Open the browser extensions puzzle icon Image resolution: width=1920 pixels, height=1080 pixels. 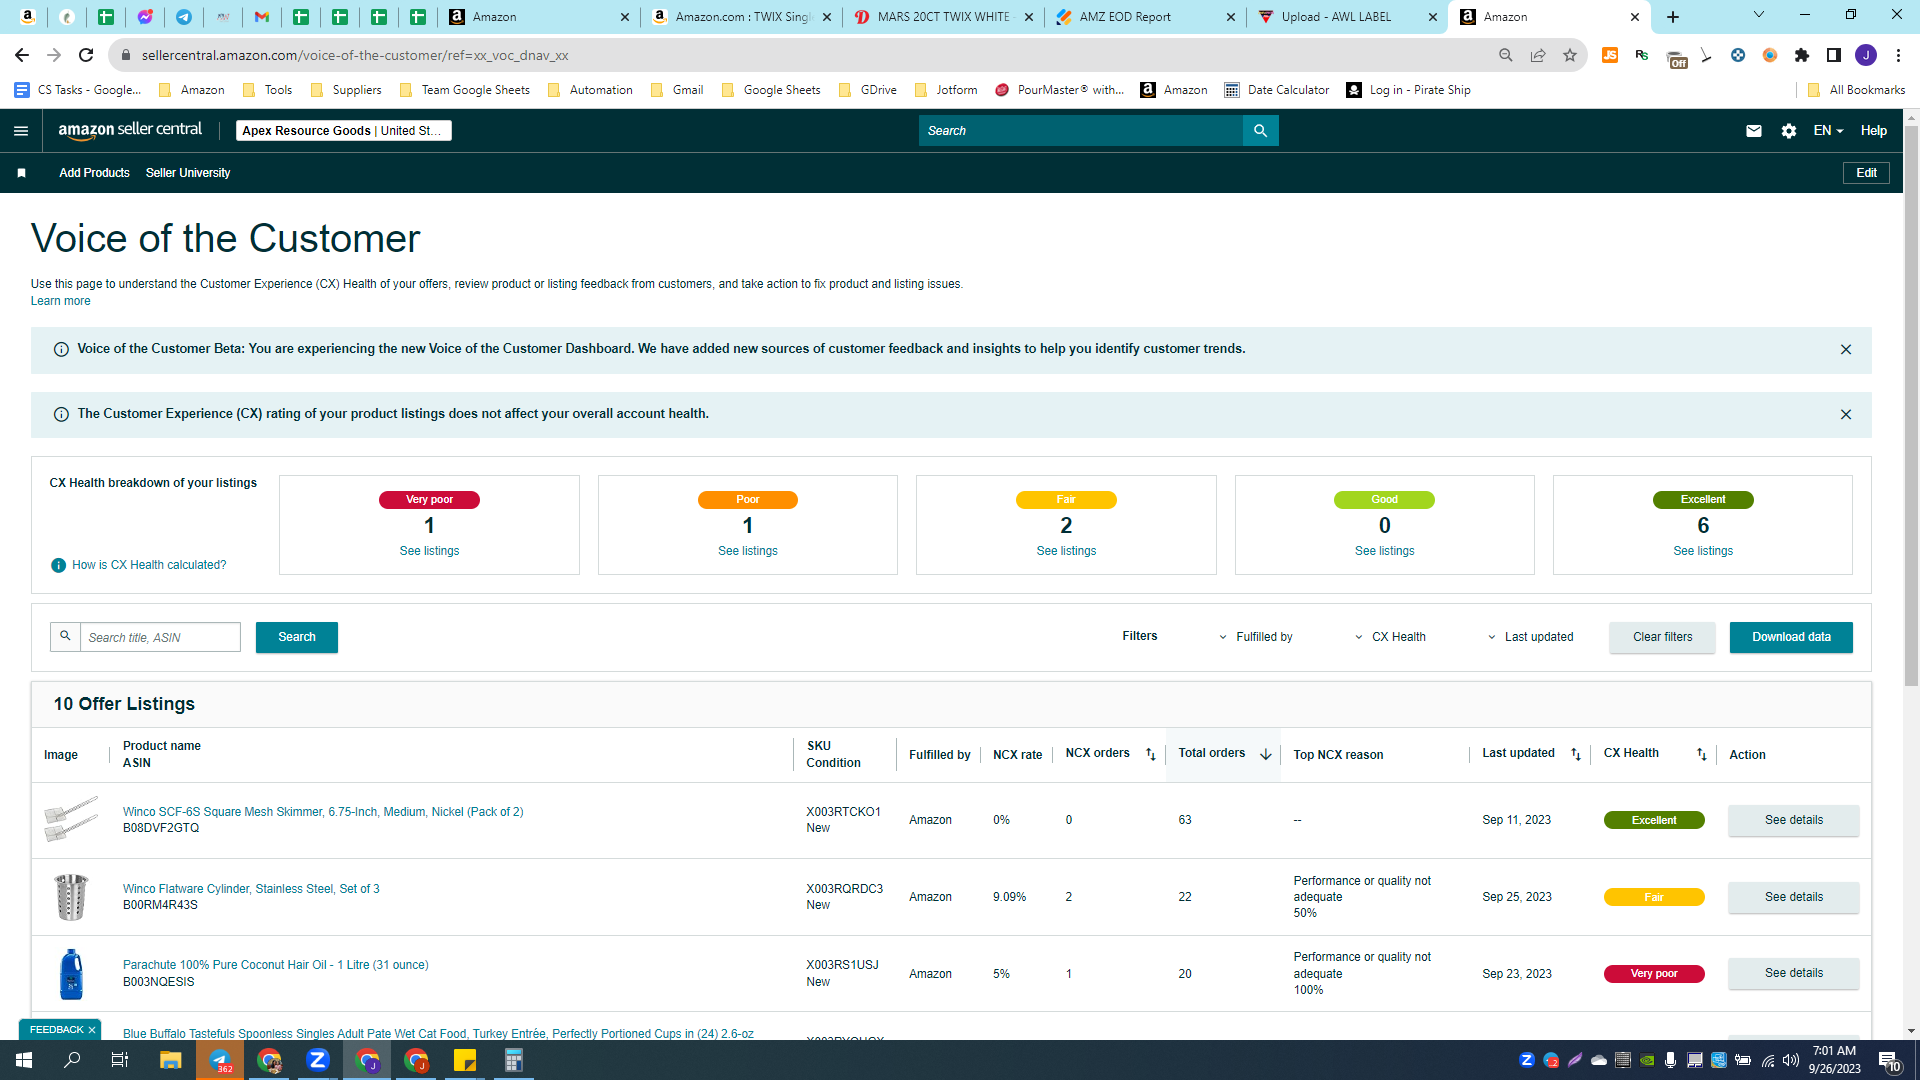pyautogui.click(x=1802, y=55)
